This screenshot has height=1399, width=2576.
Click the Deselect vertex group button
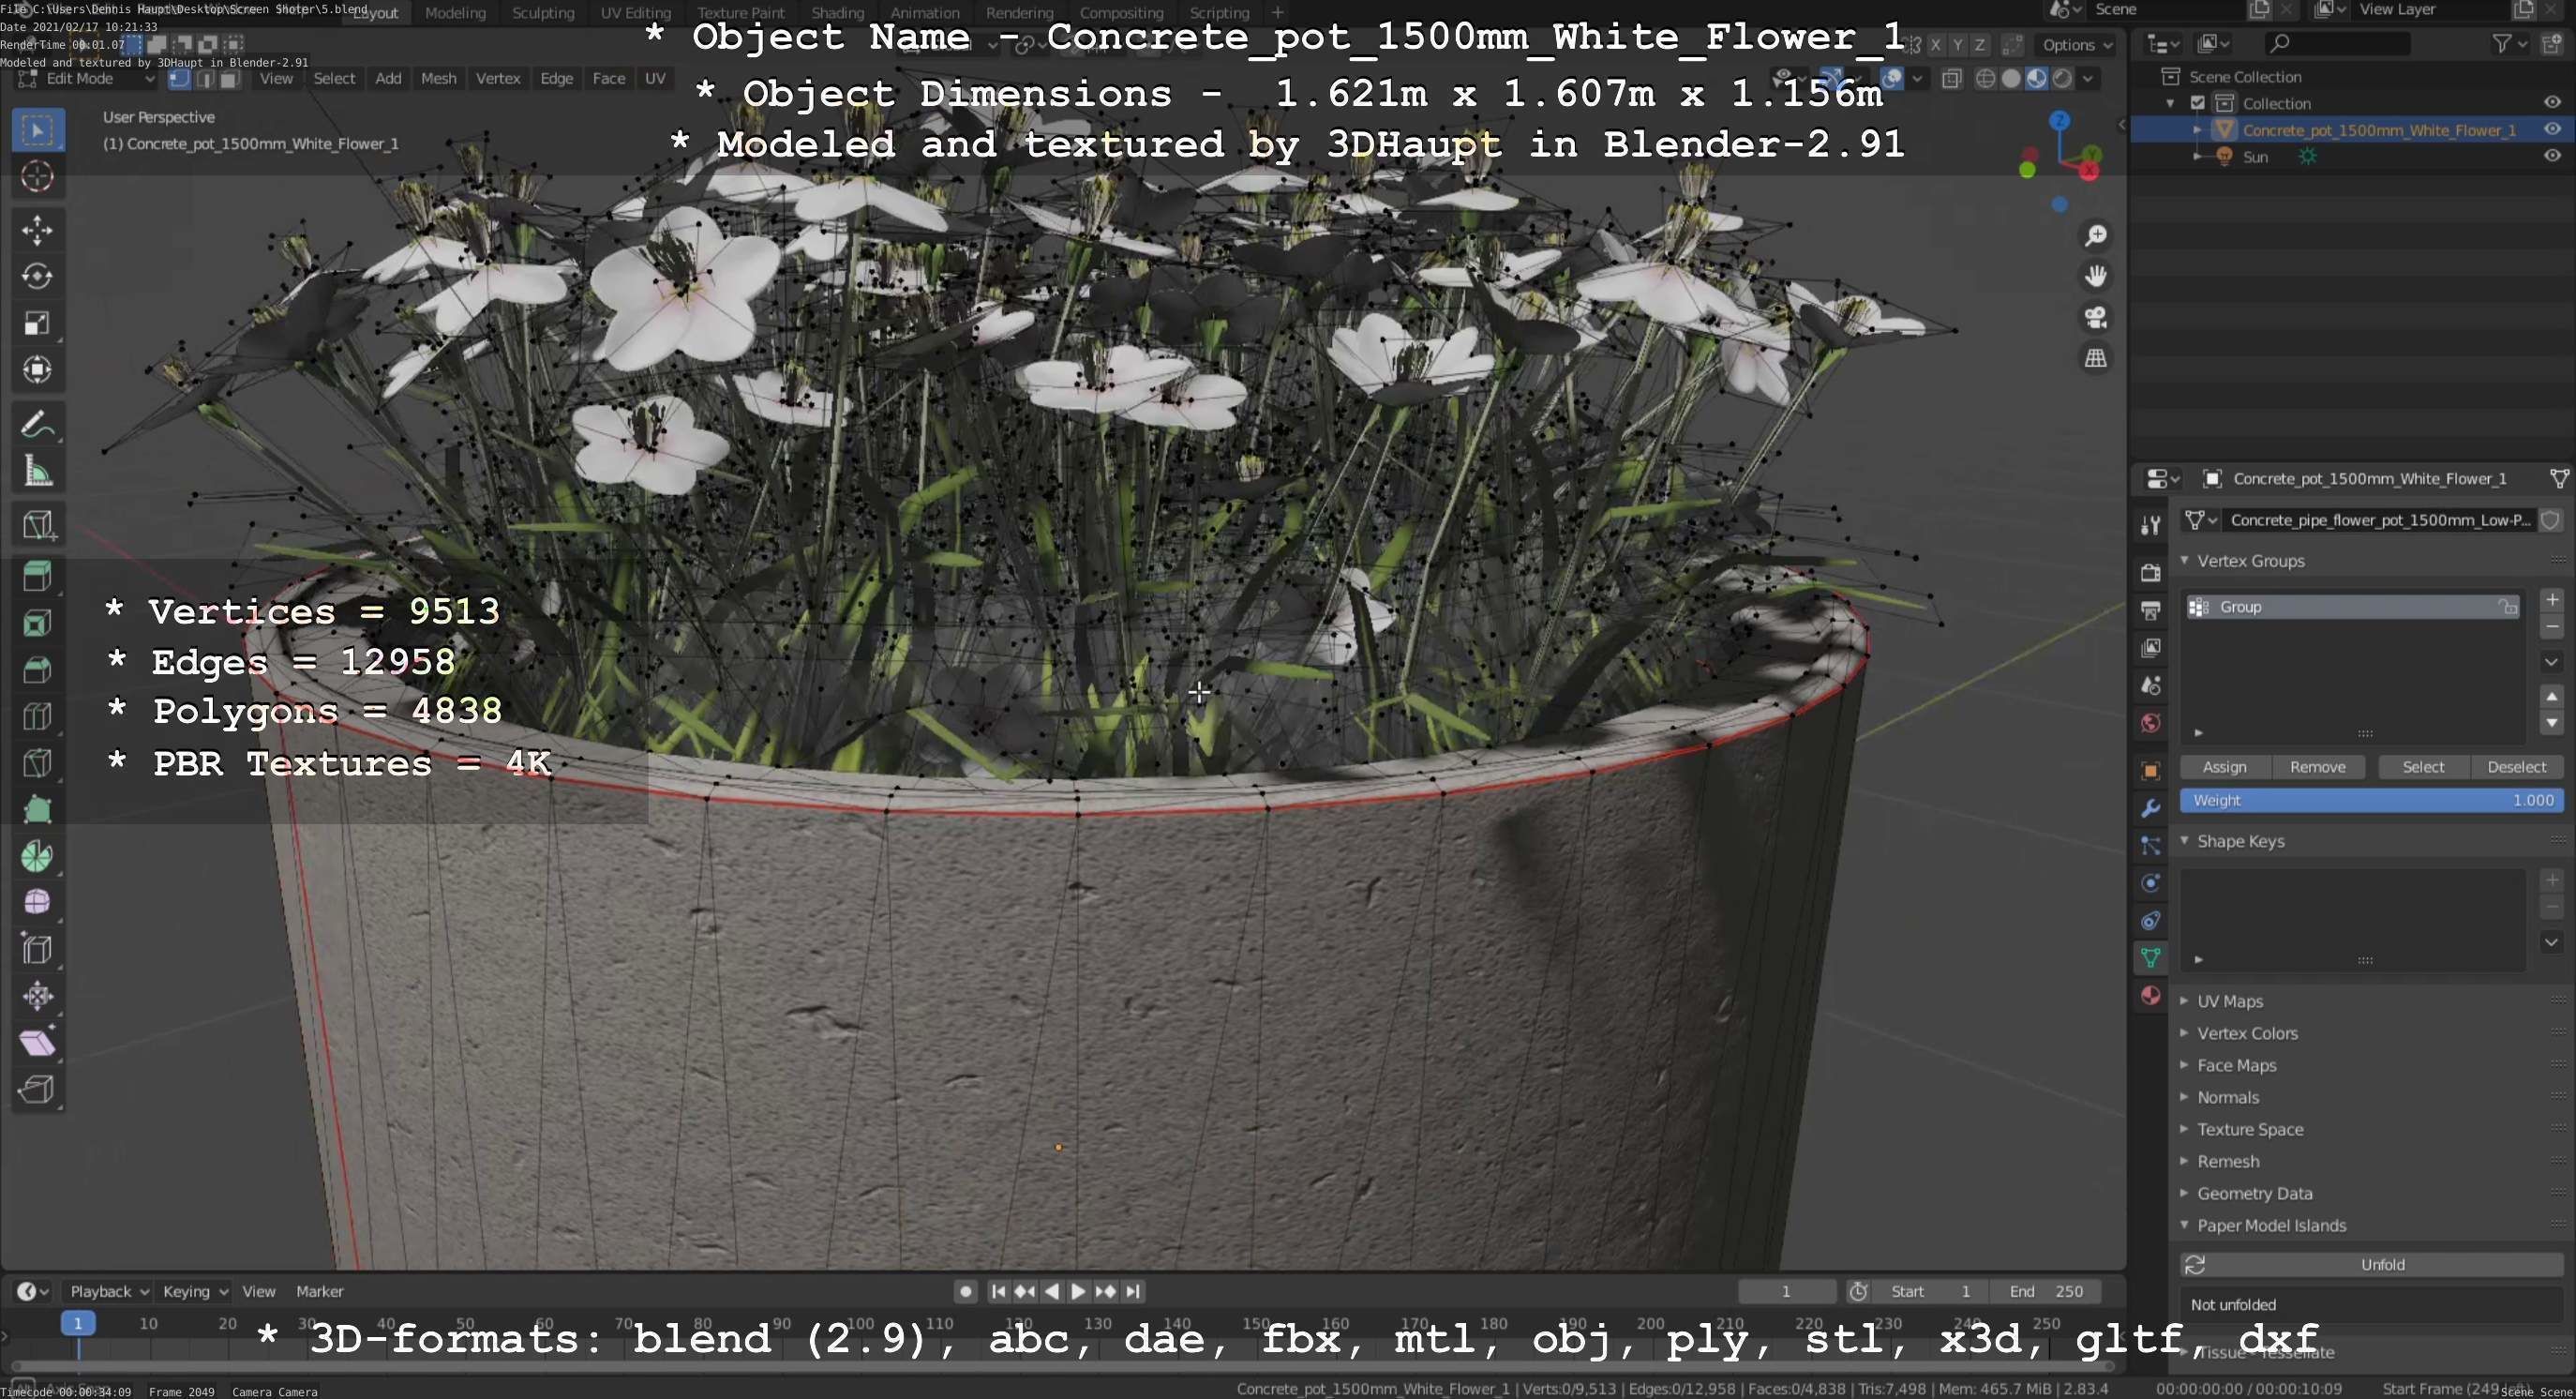2516,767
